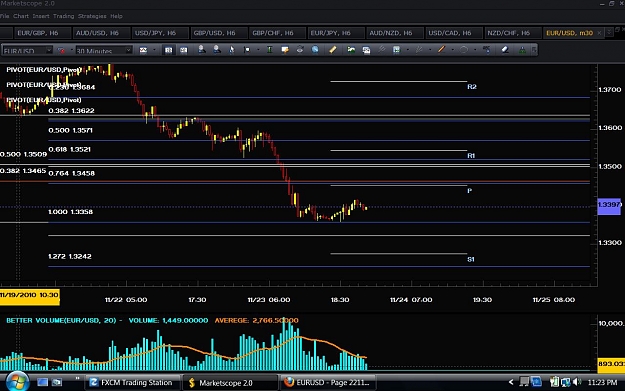The height and width of the screenshot is (391, 625).
Task: Open the EUR/USD symbol dropdown
Action: pos(49,50)
